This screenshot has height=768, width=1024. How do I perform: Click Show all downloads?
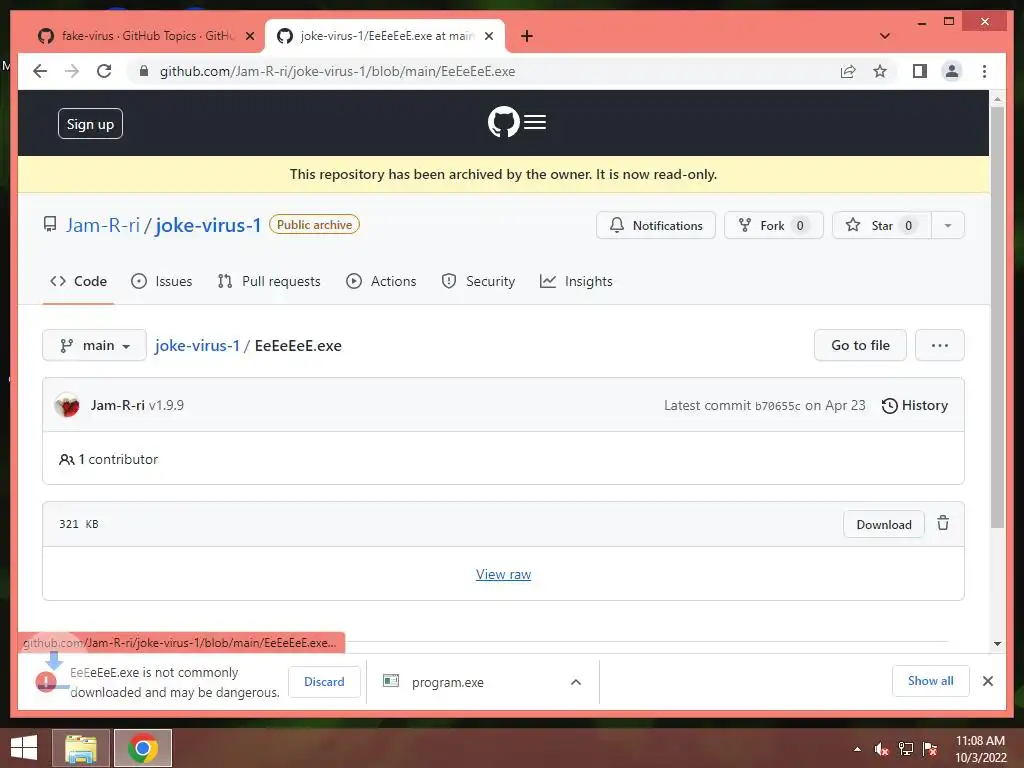(x=930, y=681)
